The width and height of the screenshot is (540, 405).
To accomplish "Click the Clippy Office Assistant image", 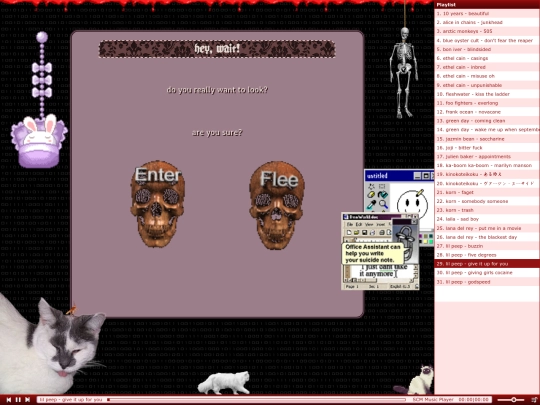I will pyautogui.click(x=405, y=242).
